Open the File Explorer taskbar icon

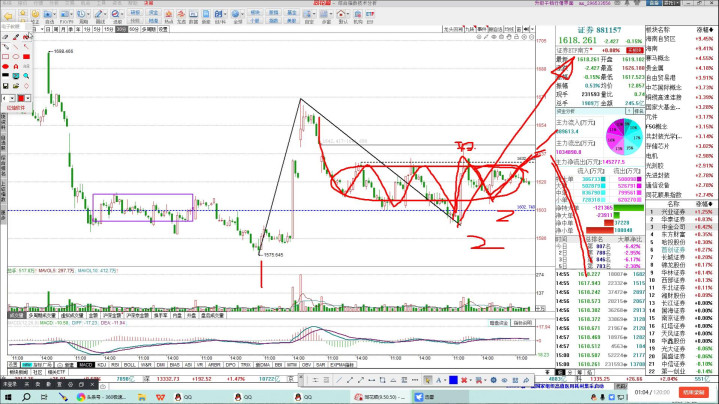click(142, 397)
